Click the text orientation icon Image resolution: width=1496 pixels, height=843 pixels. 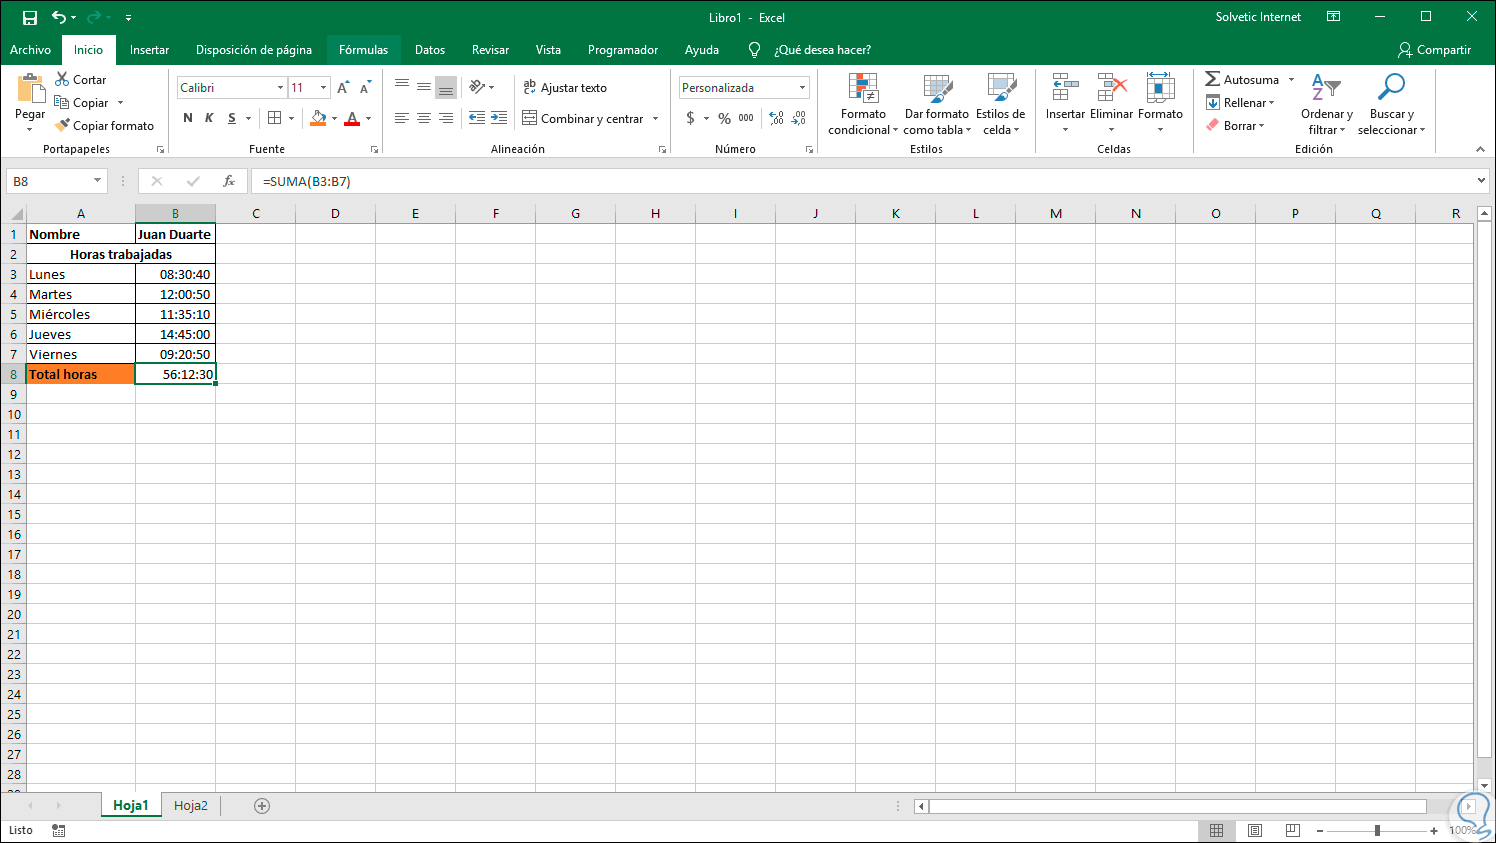coord(477,87)
